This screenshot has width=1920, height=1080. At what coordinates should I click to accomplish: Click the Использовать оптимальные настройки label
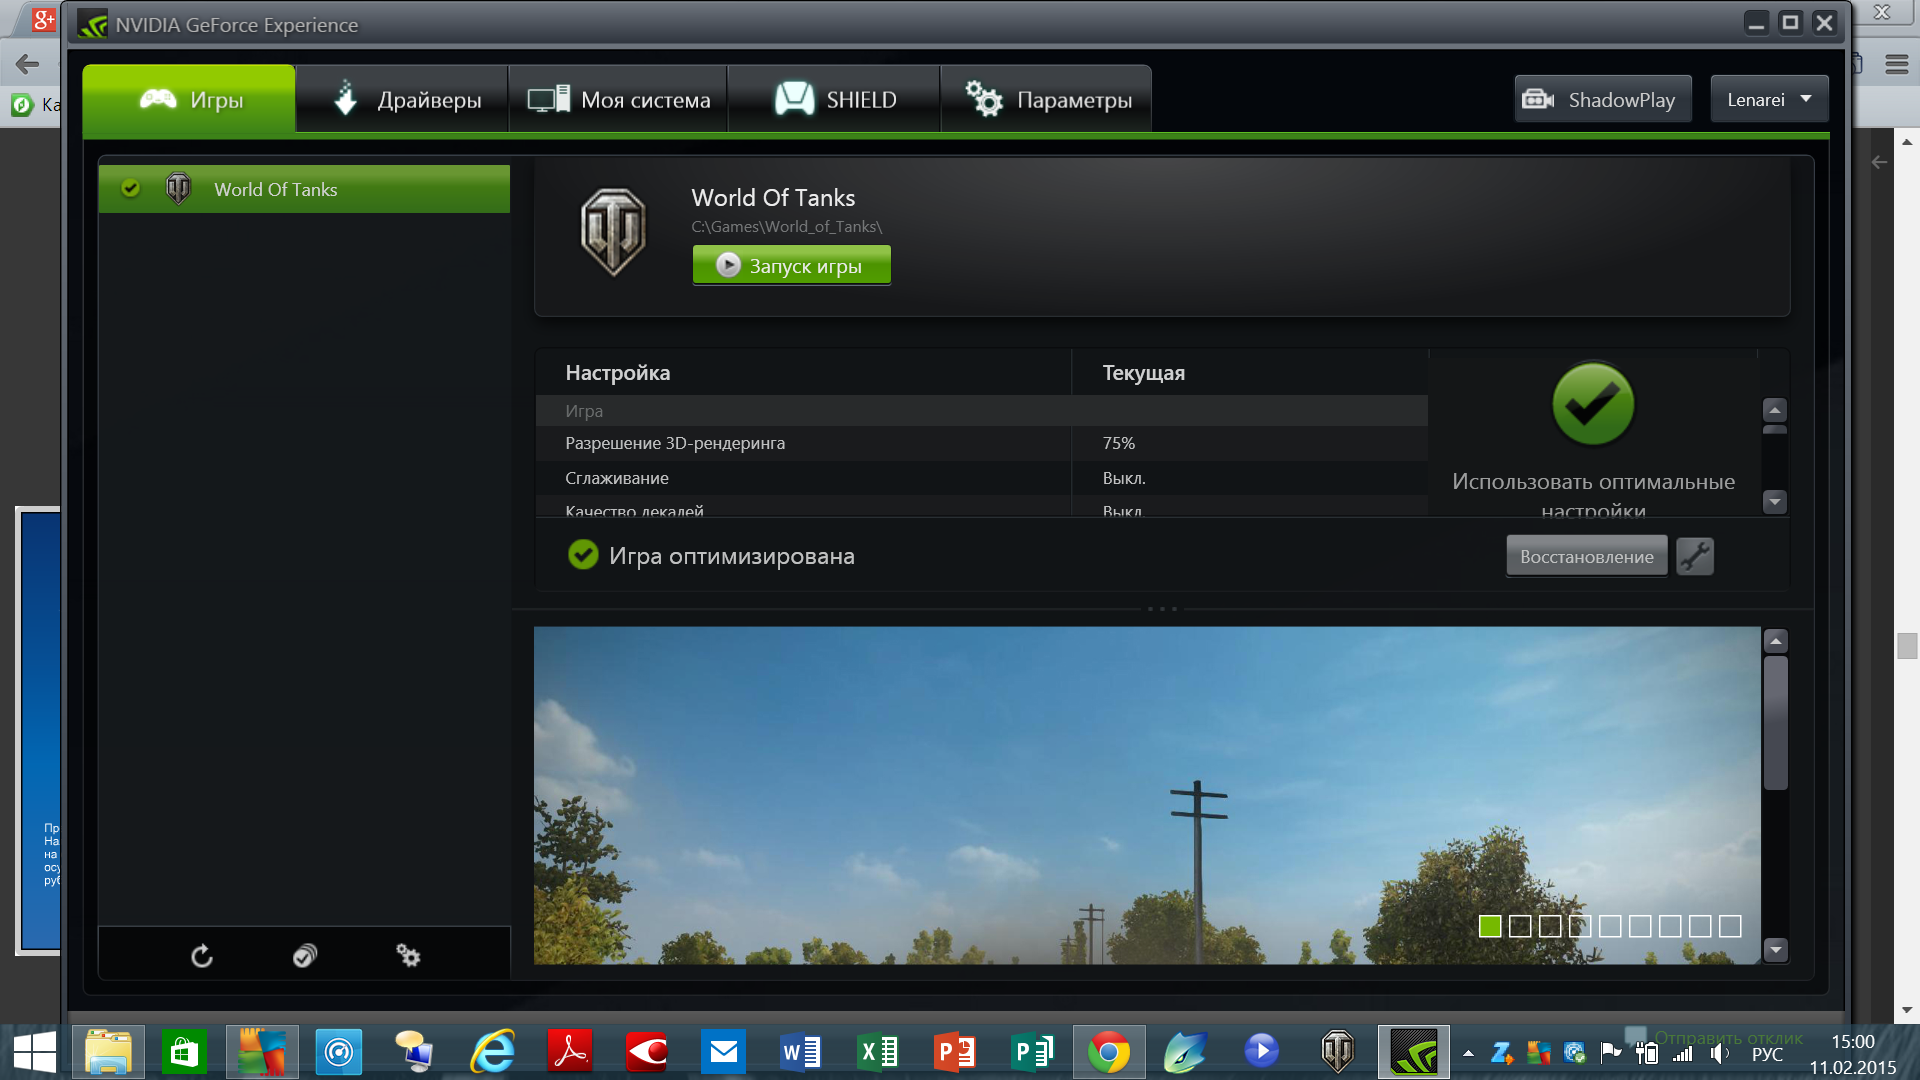[x=1593, y=495]
